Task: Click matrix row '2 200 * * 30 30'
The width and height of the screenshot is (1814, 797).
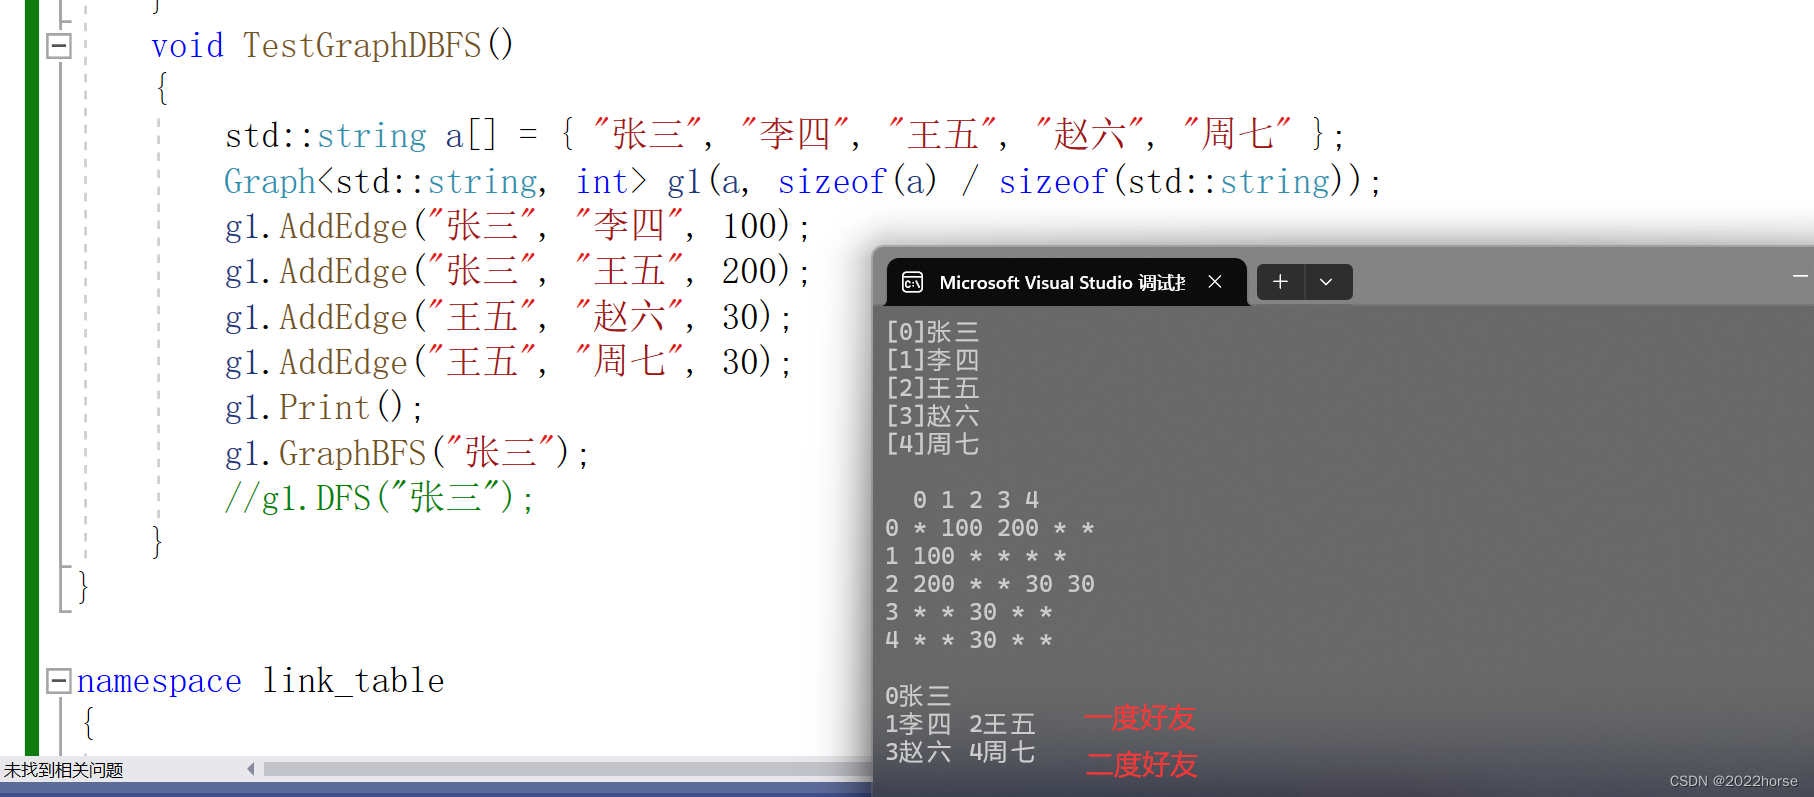Action: 990,584
